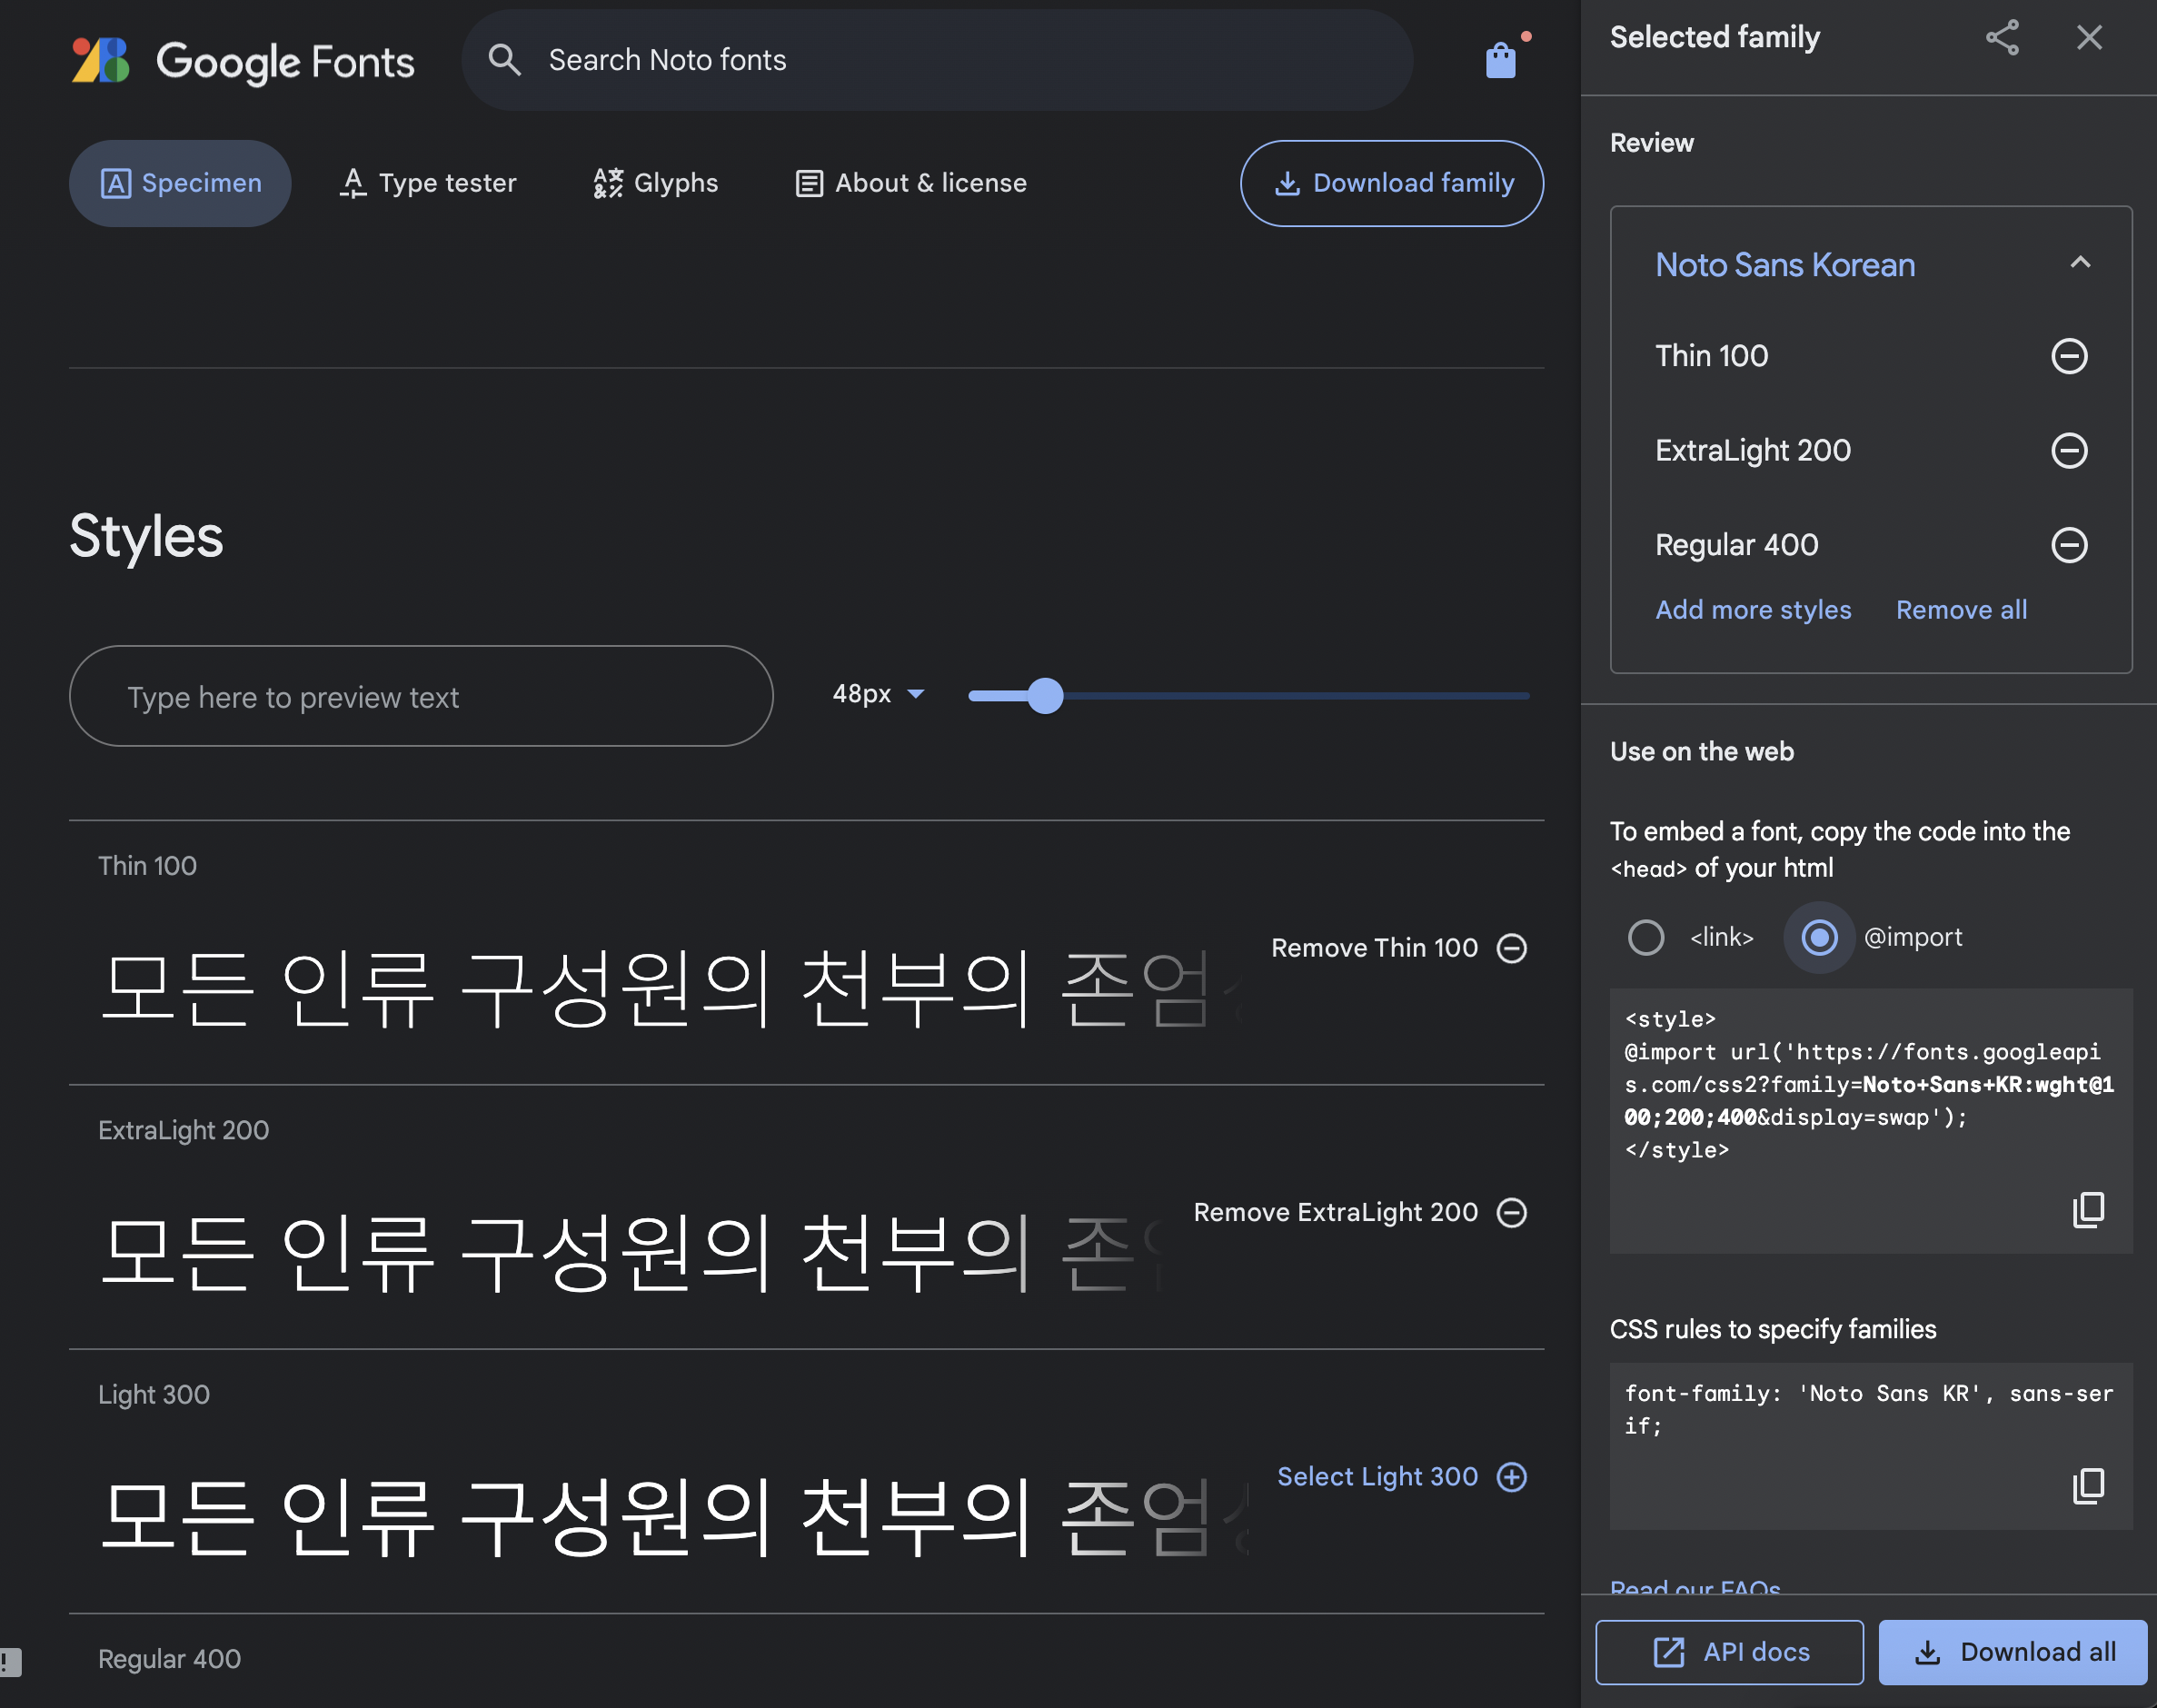
Task: Click the Light 300 Korean sample text
Action: [x=674, y=1516]
